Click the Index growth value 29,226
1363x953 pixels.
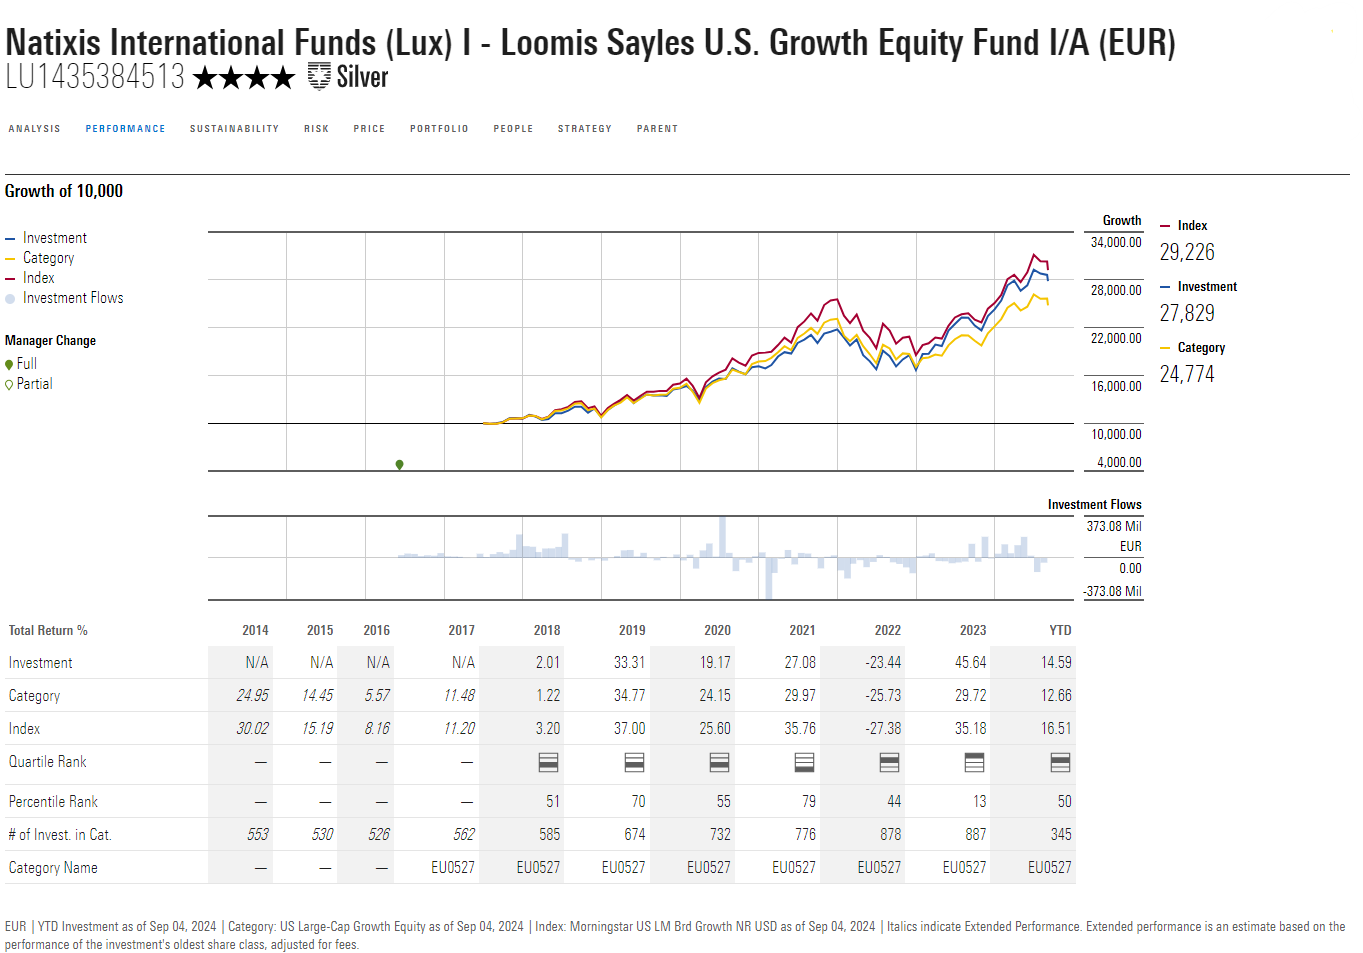tap(1187, 252)
